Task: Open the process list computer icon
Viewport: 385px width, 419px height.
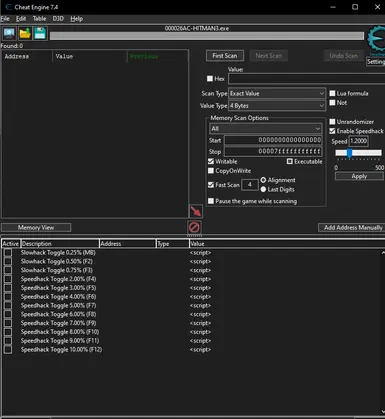Action: tap(9, 33)
